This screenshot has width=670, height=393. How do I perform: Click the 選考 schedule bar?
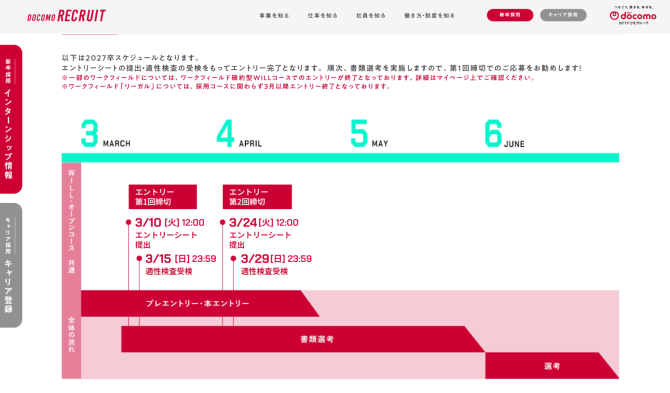pos(552,366)
